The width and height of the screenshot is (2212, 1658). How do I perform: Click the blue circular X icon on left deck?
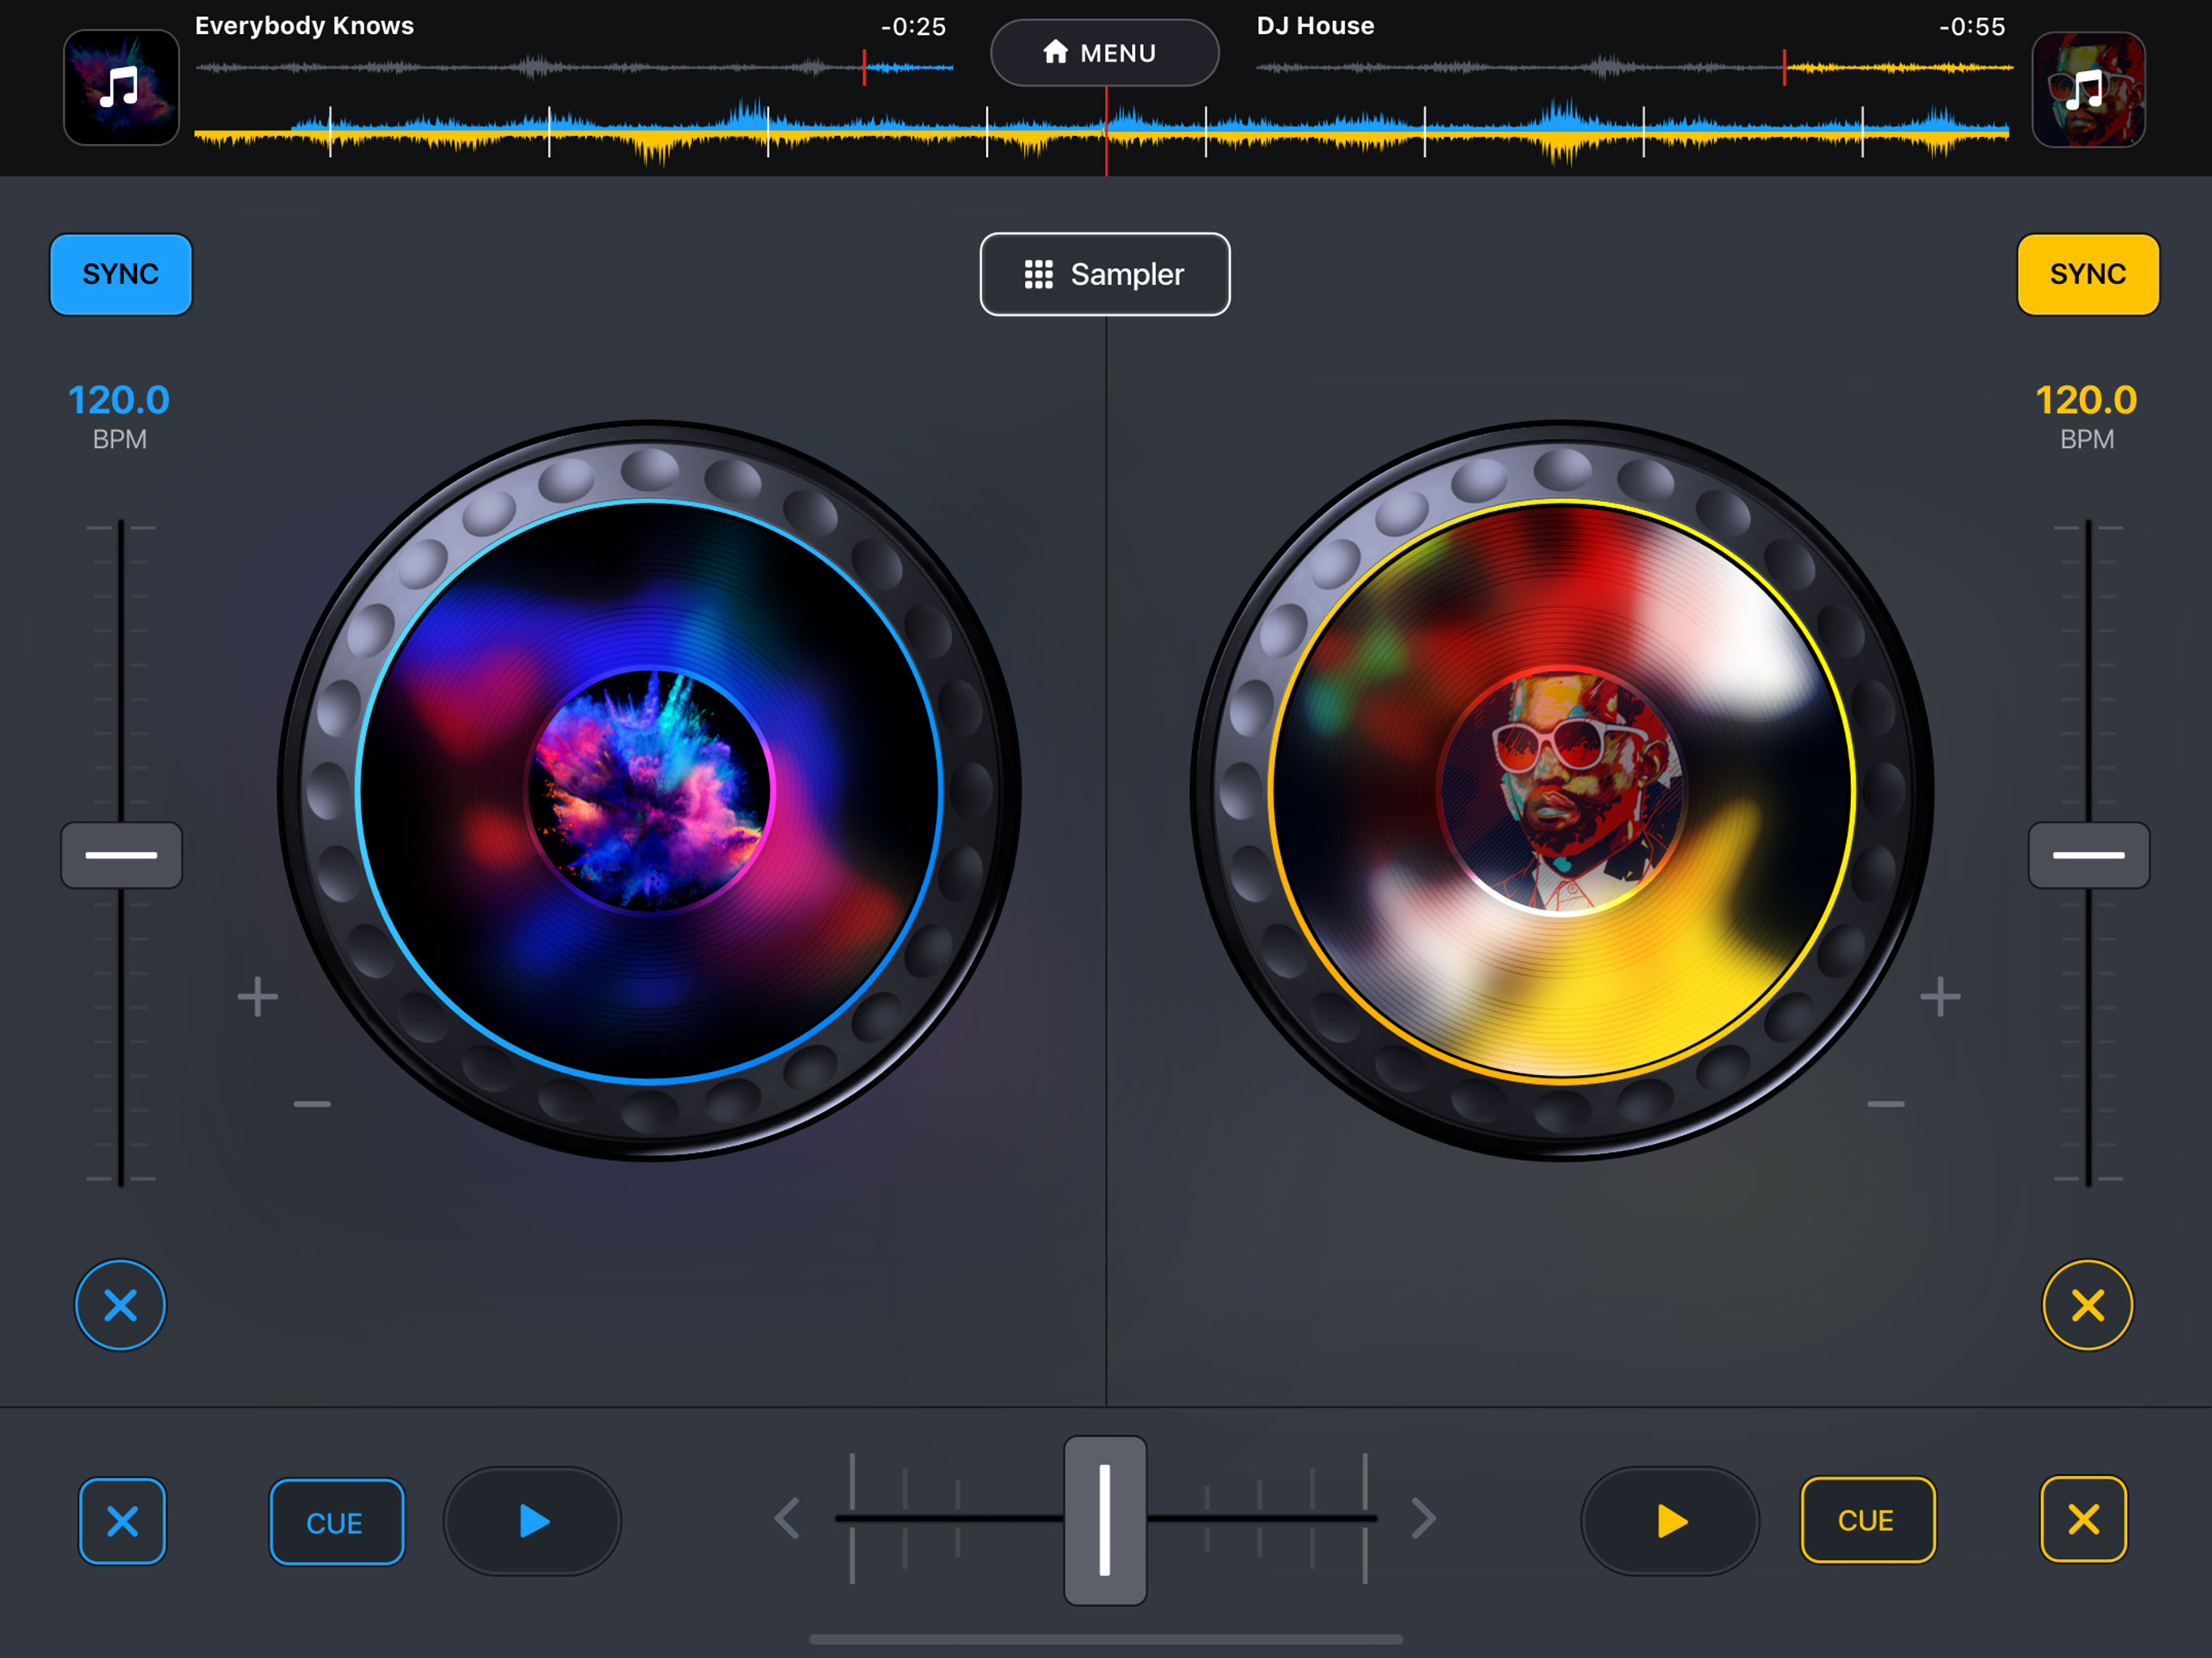point(120,1305)
